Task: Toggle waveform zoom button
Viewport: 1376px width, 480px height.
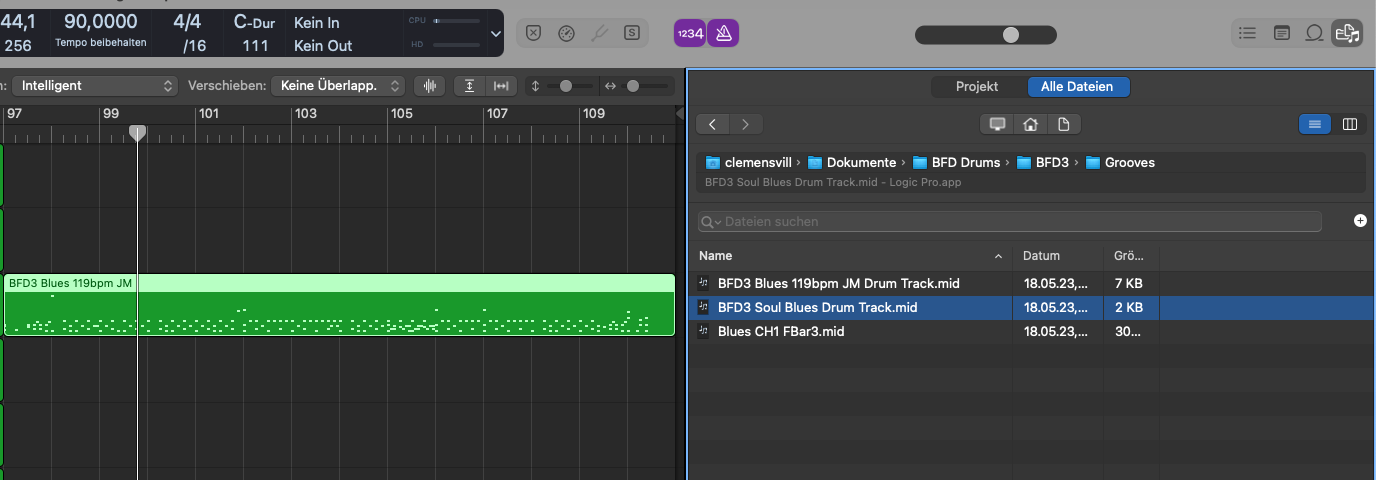Action: (x=429, y=86)
